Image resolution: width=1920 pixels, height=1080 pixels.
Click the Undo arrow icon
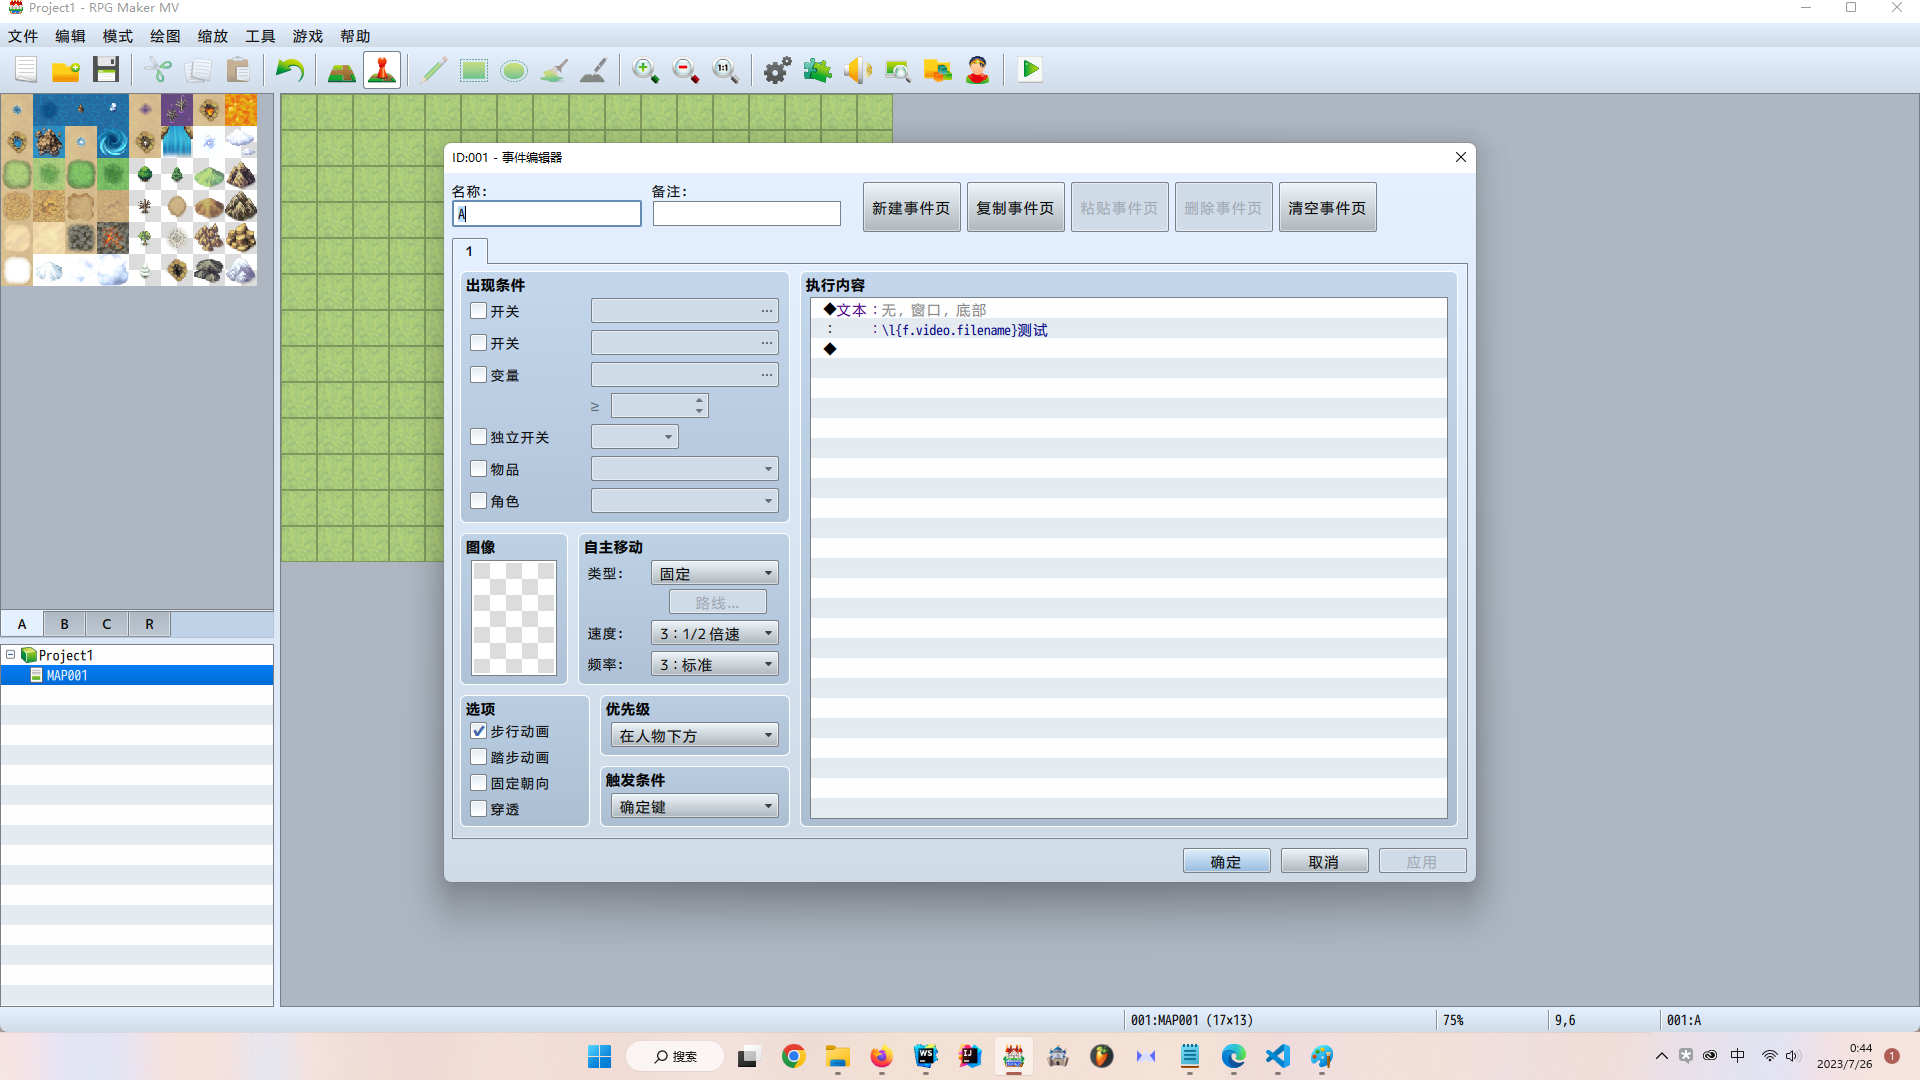coord(290,70)
